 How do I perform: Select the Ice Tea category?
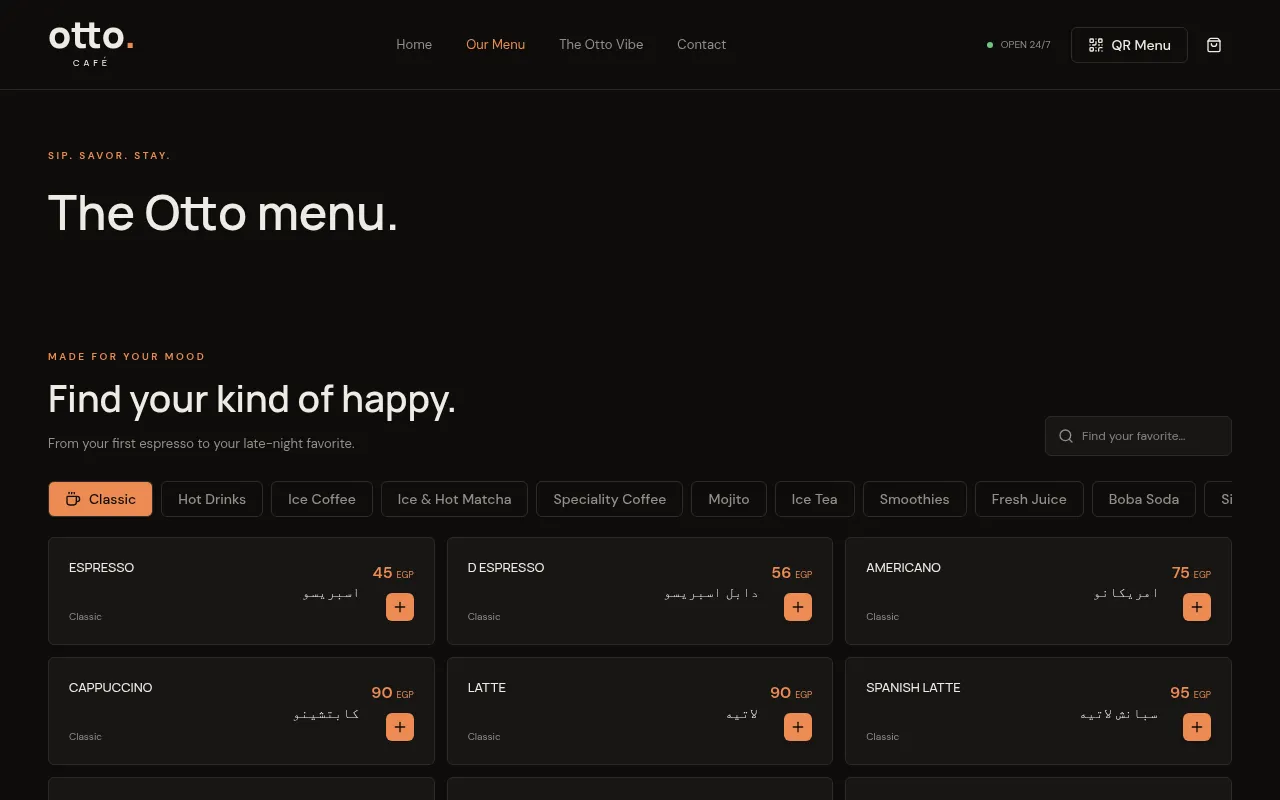815,499
